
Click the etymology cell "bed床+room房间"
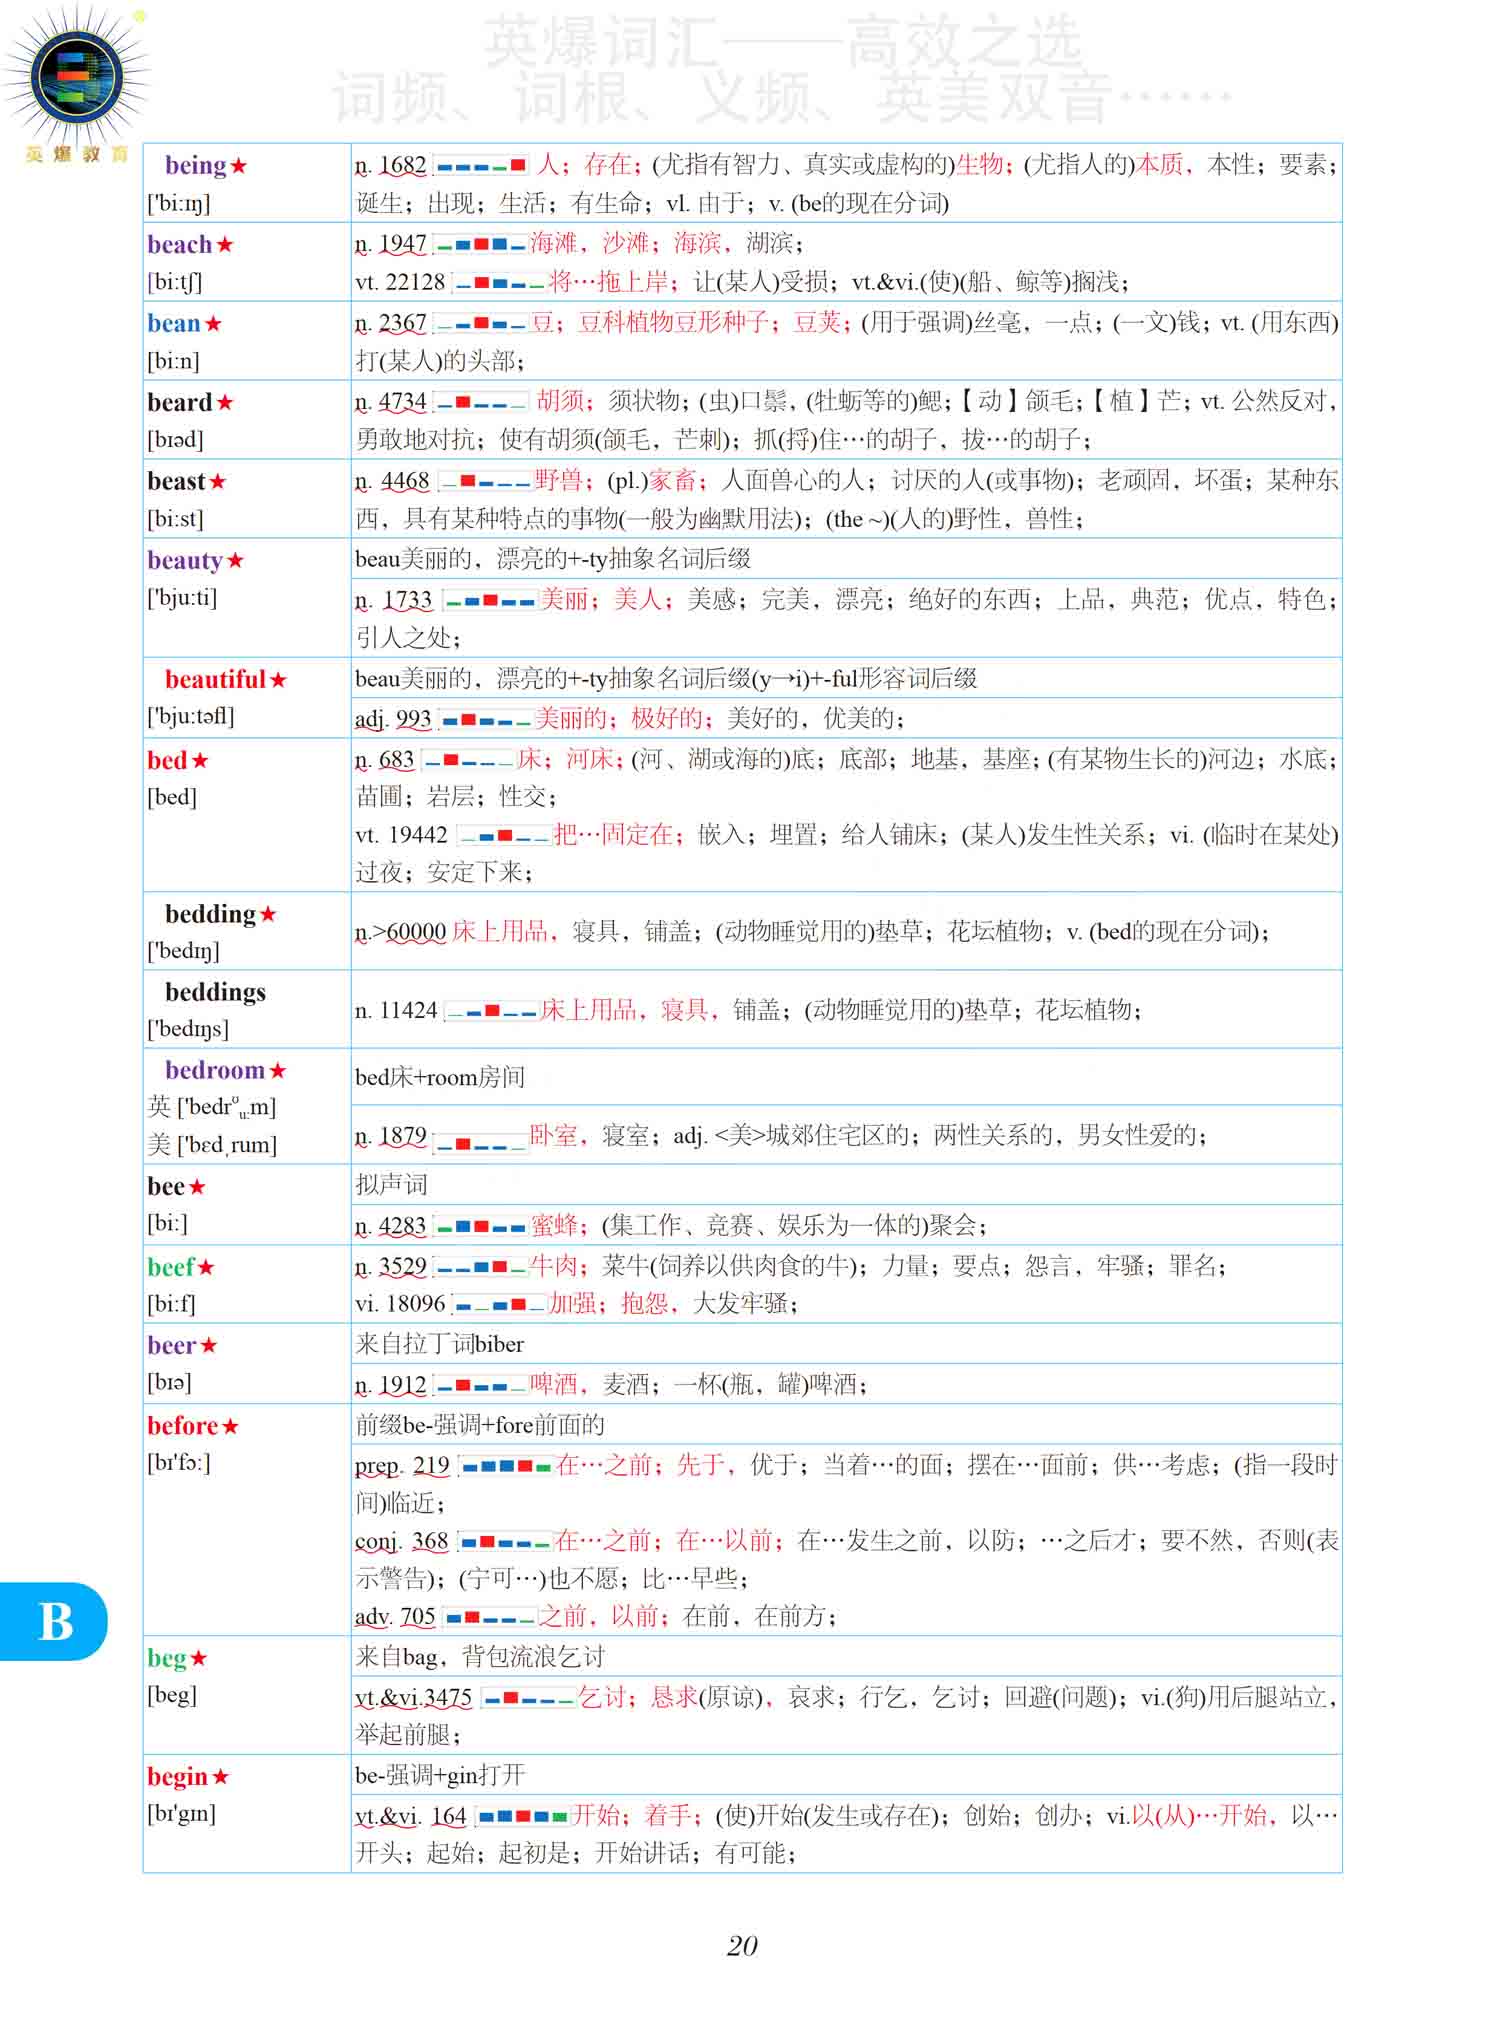(x=440, y=1077)
